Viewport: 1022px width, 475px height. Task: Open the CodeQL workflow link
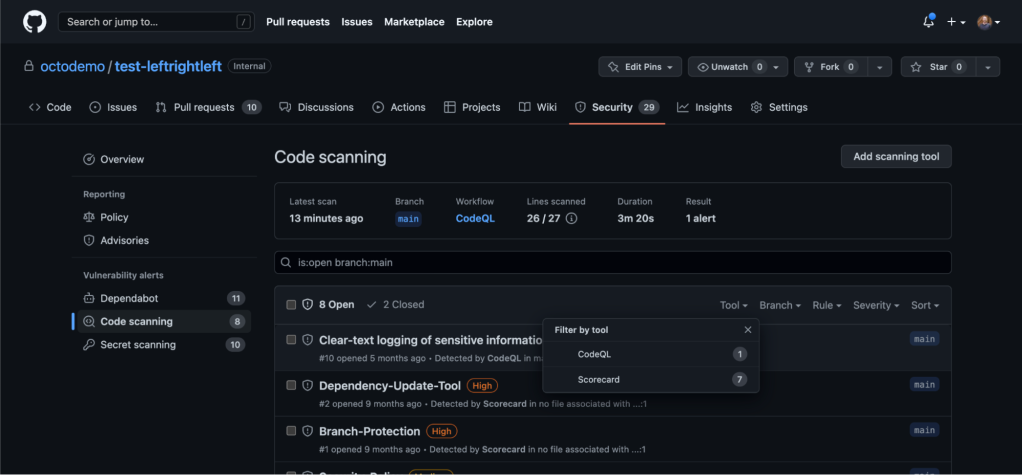(474, 218)
